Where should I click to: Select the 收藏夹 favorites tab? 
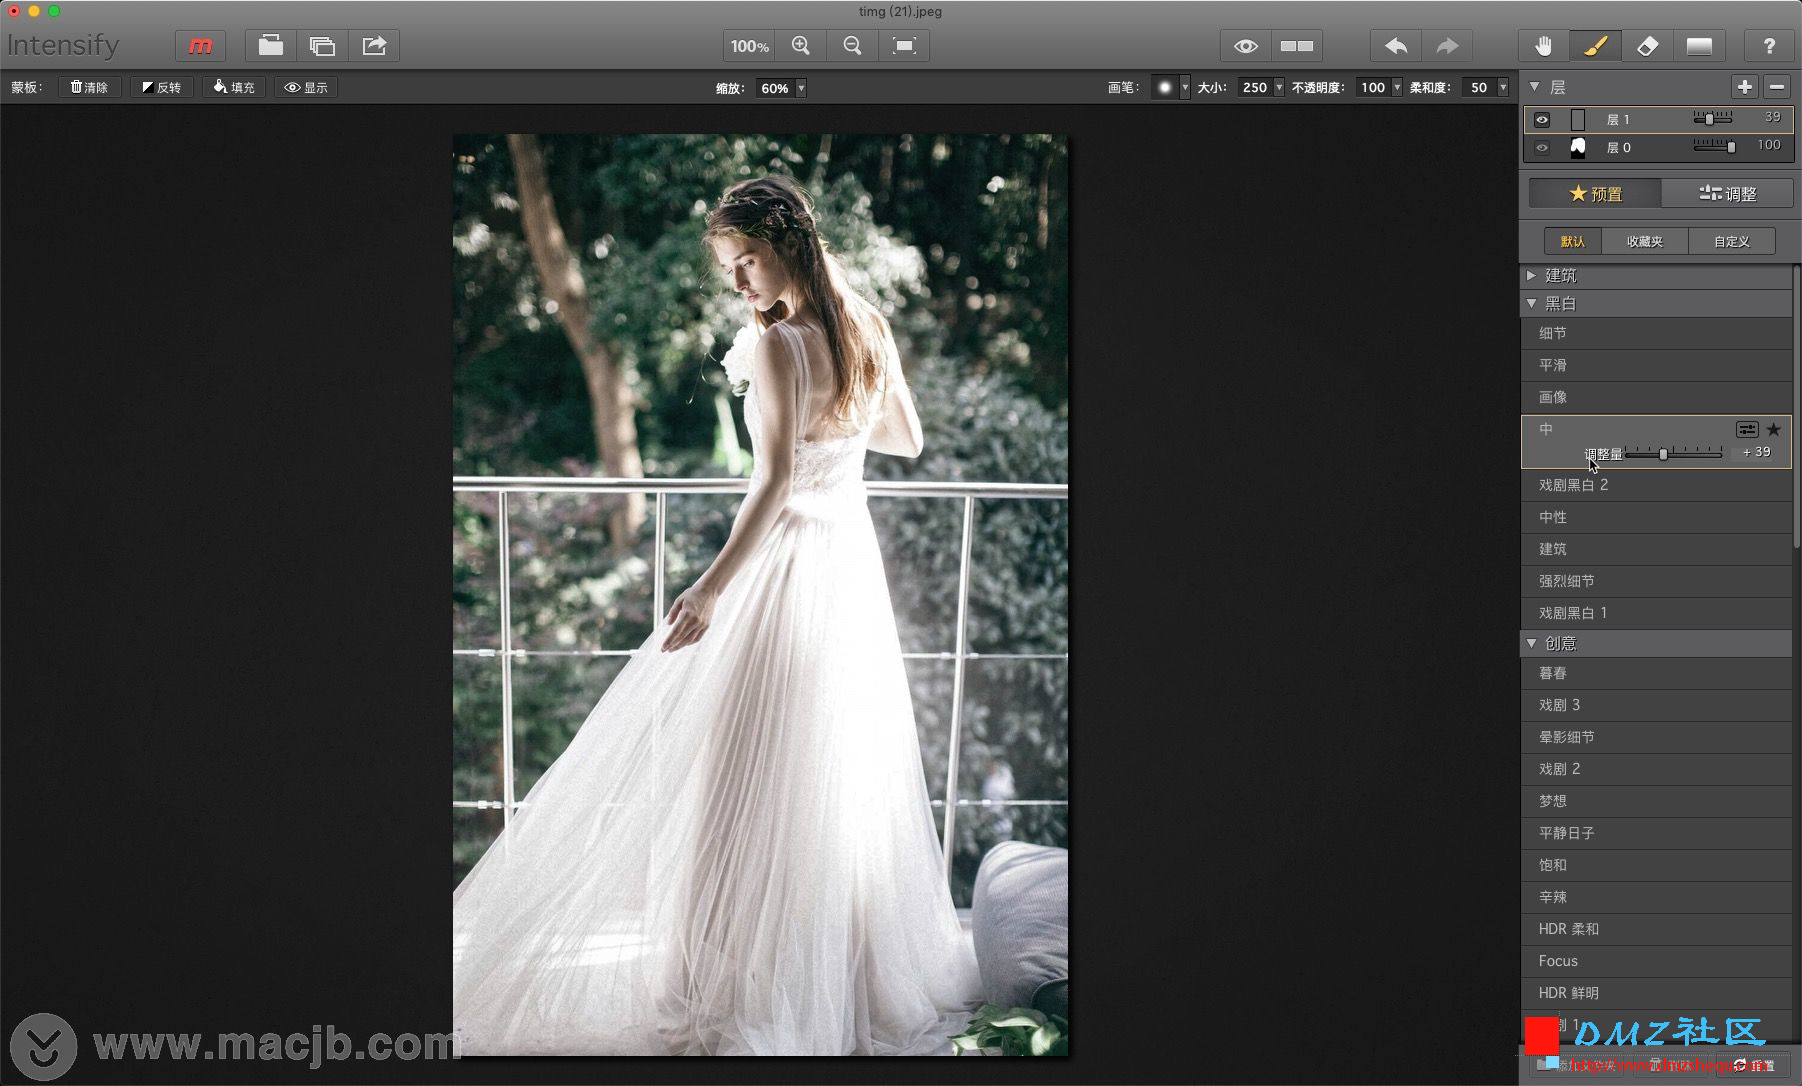pyautogui.click(x=1644, y=241)
